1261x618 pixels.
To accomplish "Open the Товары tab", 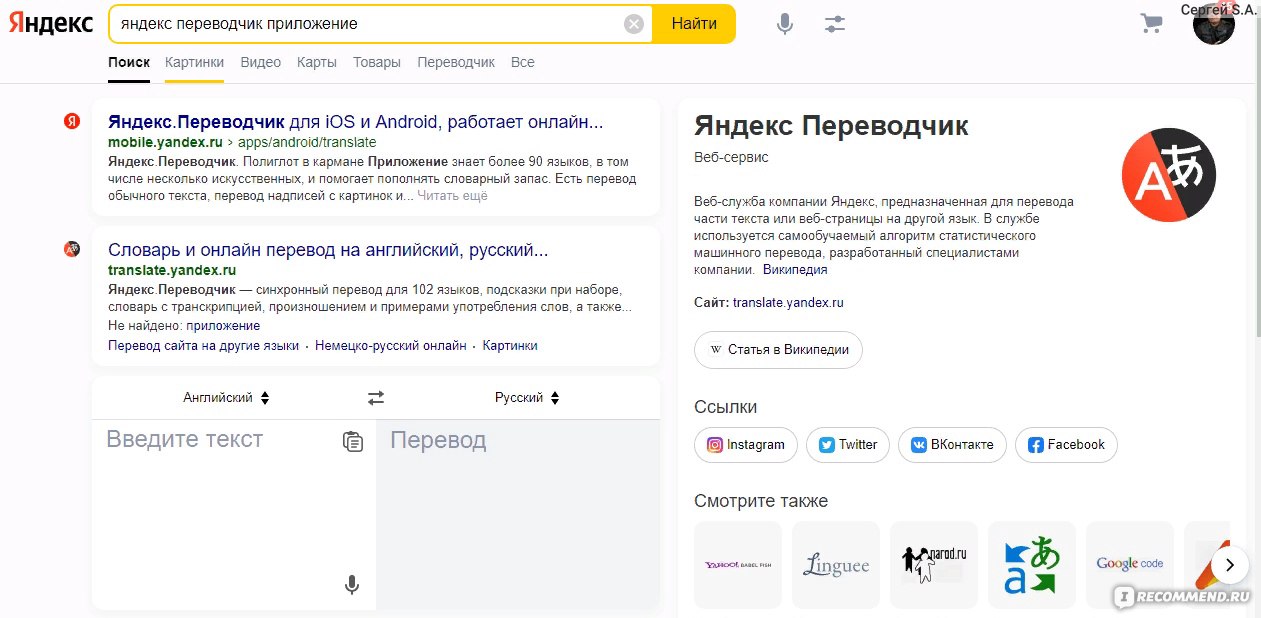I will 377,62.
